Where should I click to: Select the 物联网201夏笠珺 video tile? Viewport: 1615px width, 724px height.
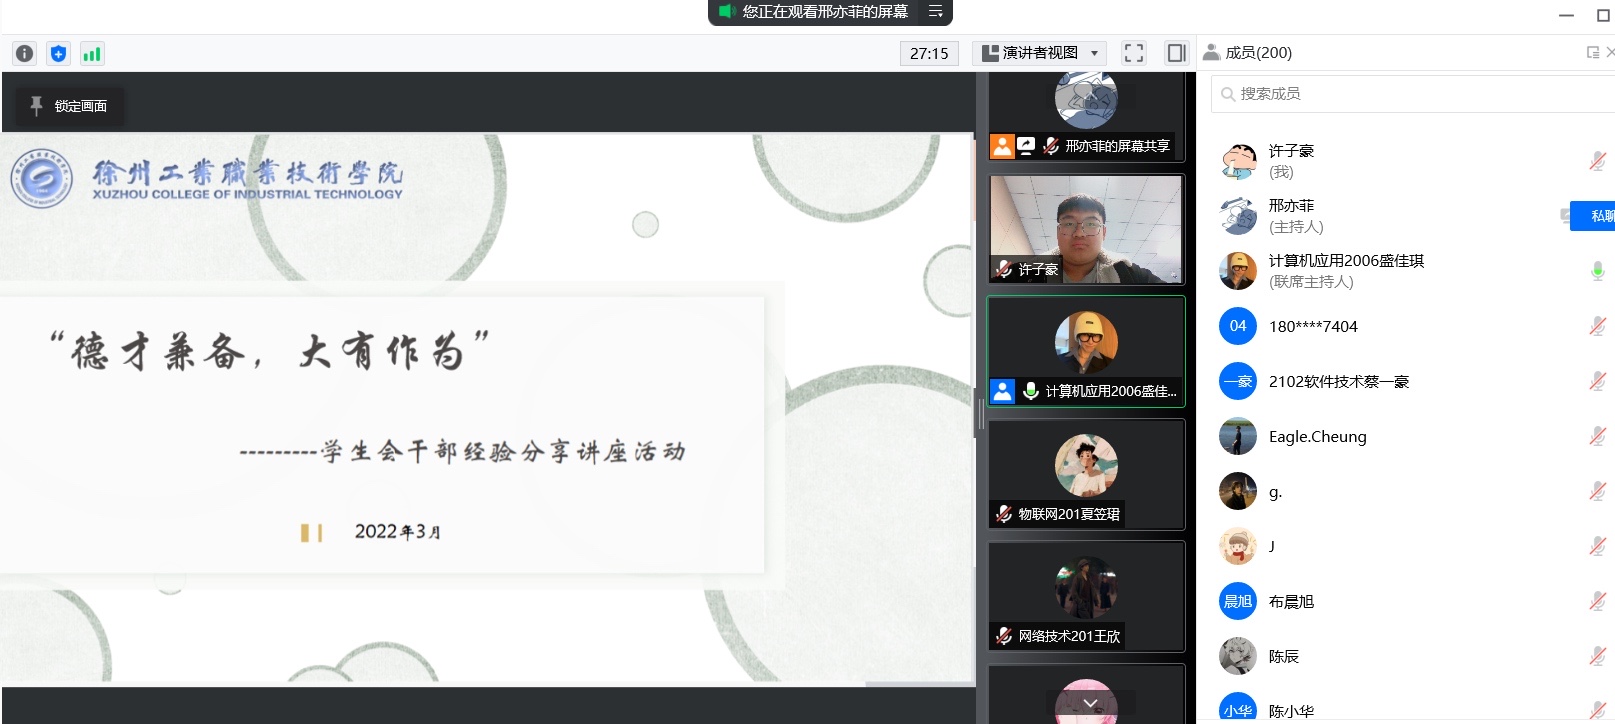tap(1086, 474)
